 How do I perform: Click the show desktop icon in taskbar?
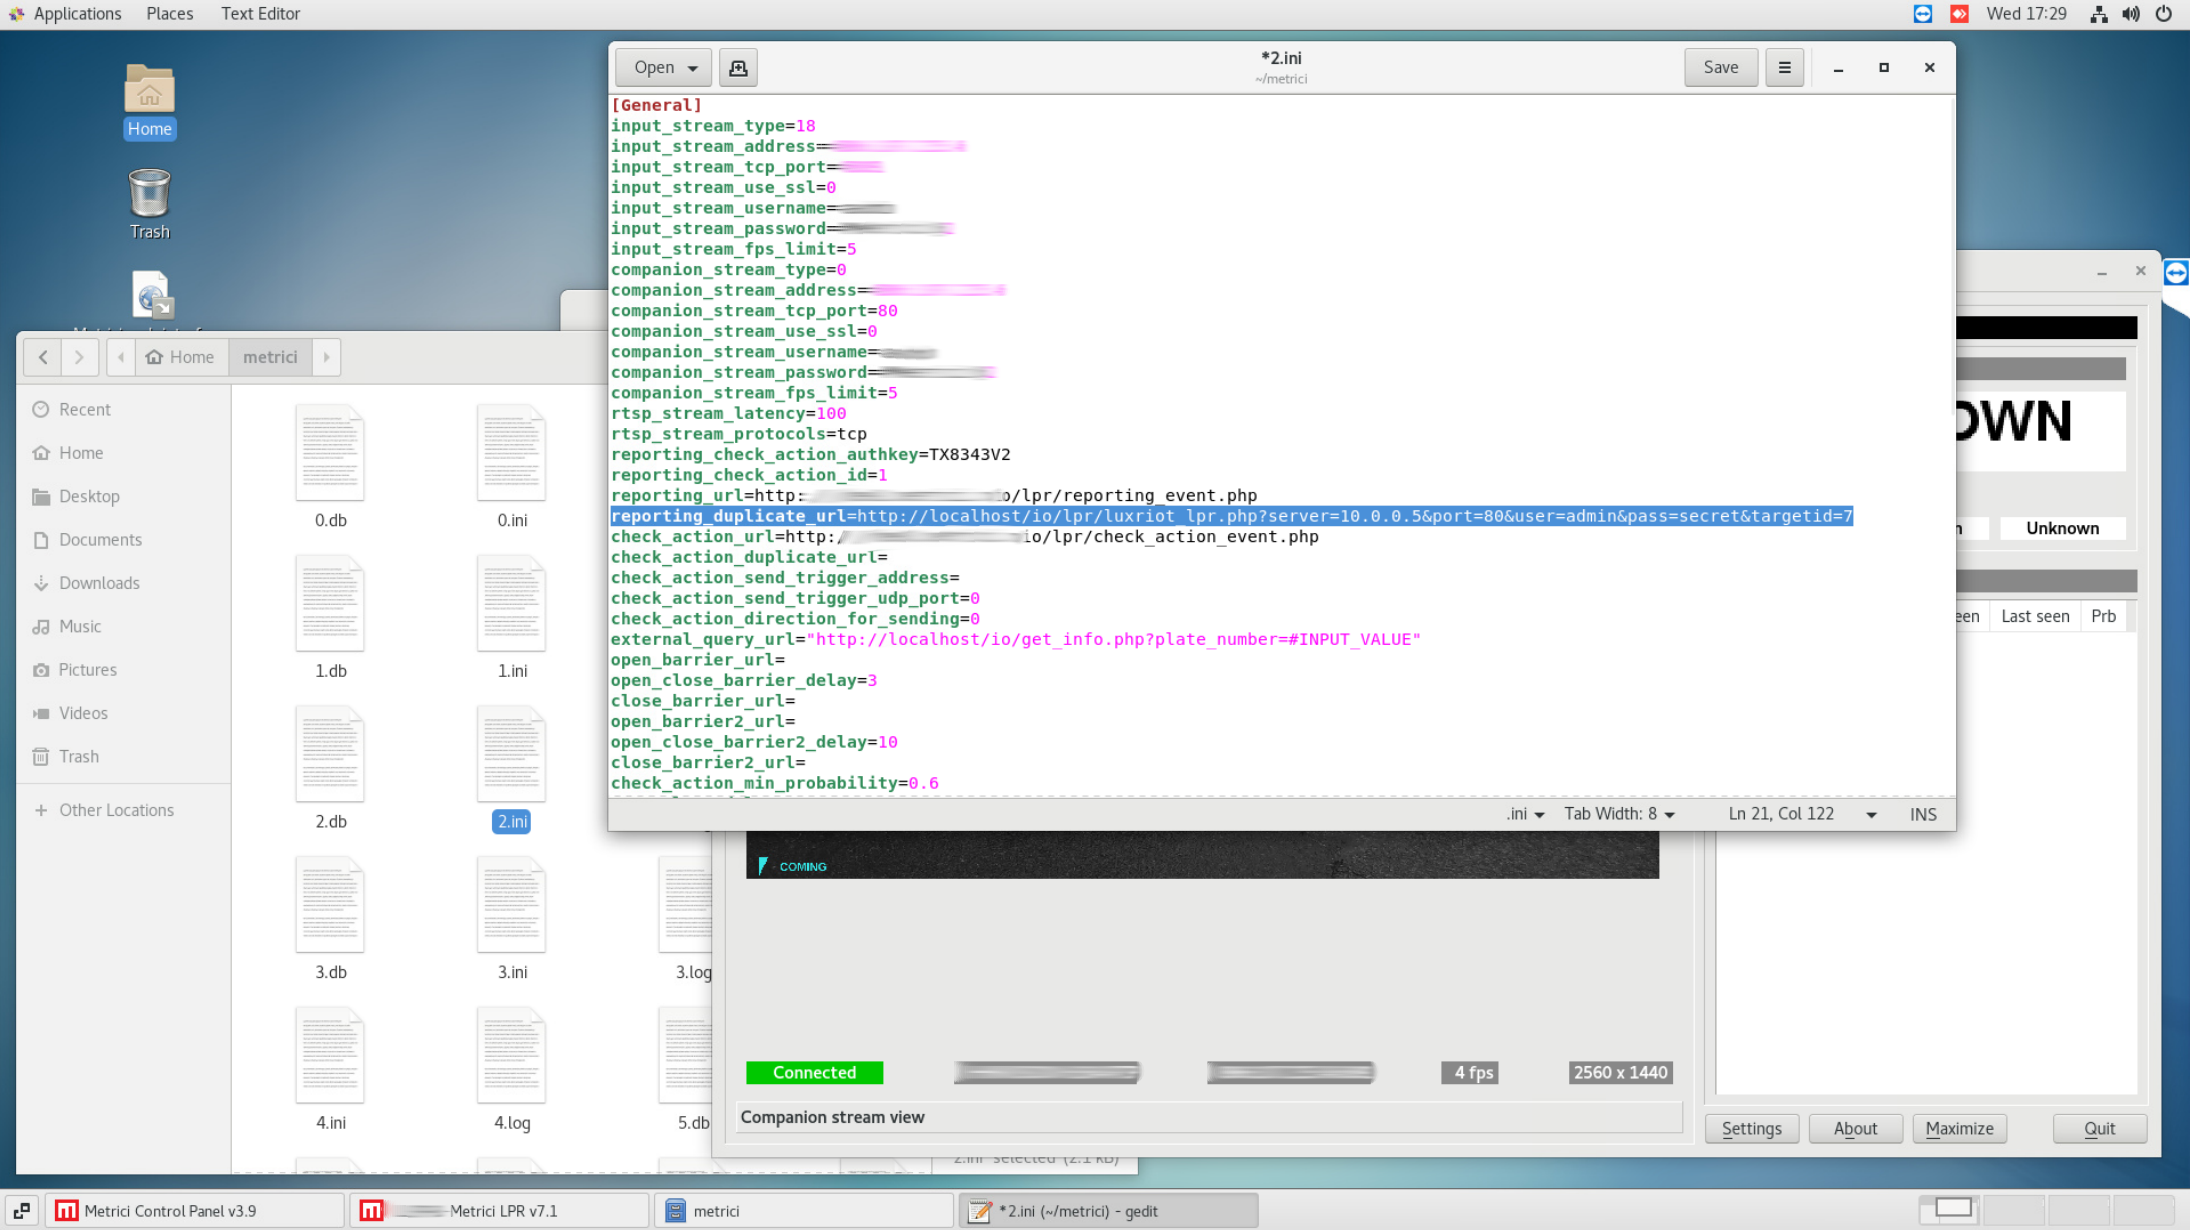22,1211
